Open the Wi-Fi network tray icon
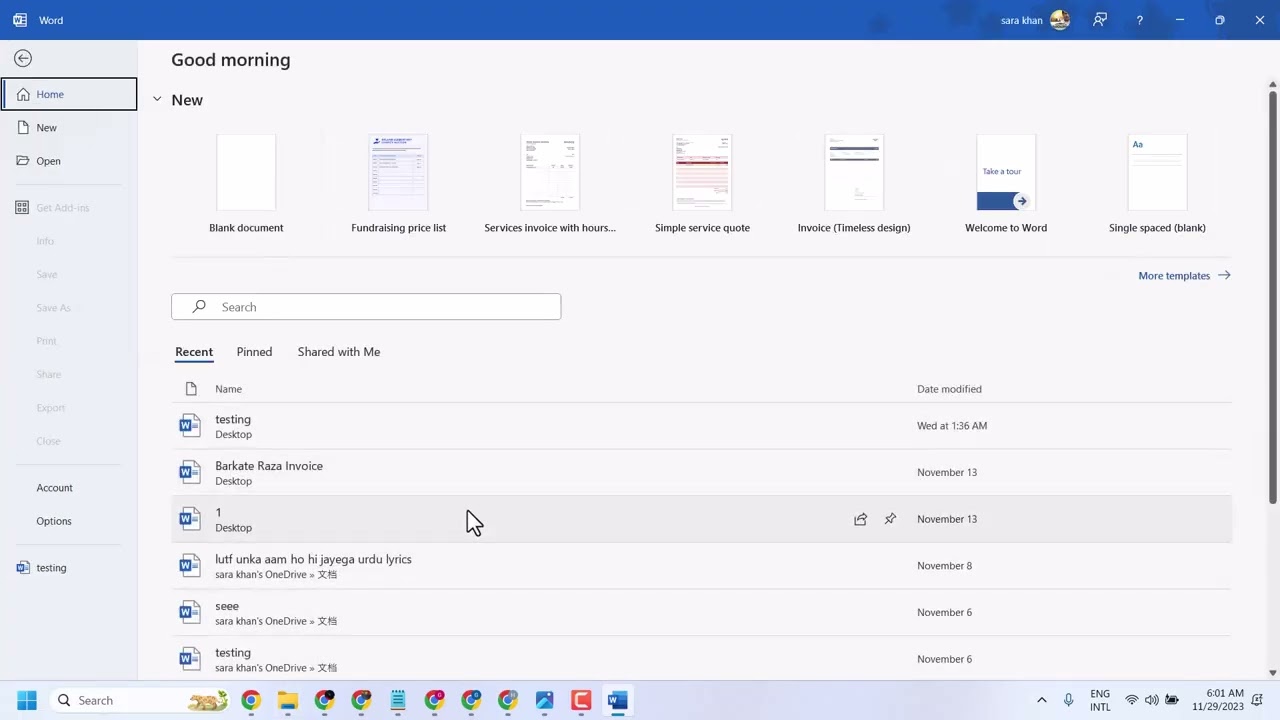The height and width of the screenshot is (720, 1280). point(1132,700)
